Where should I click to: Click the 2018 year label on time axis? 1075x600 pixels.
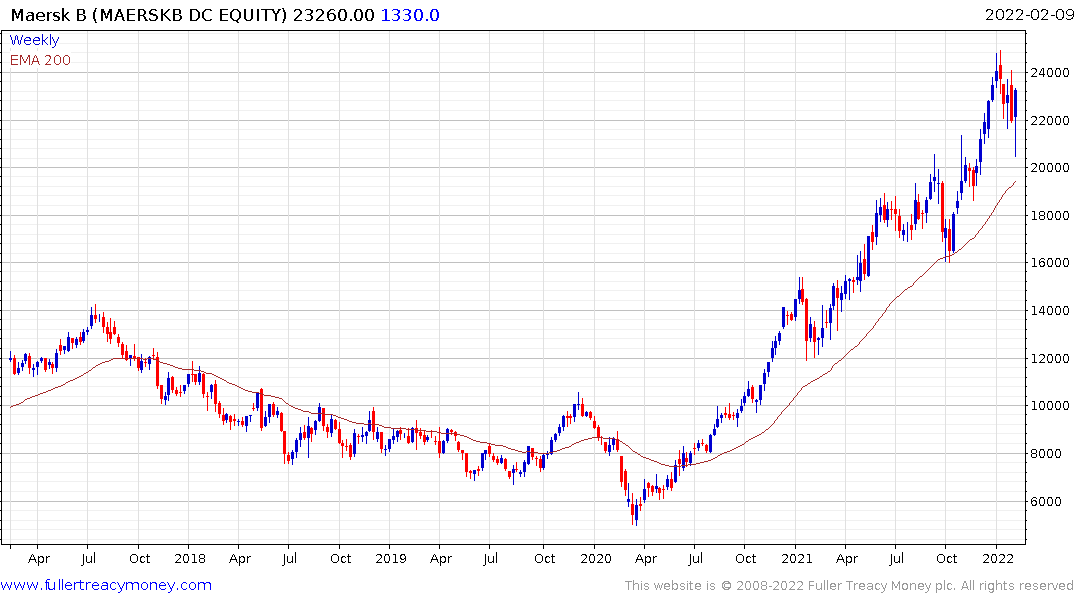[190, 559]
